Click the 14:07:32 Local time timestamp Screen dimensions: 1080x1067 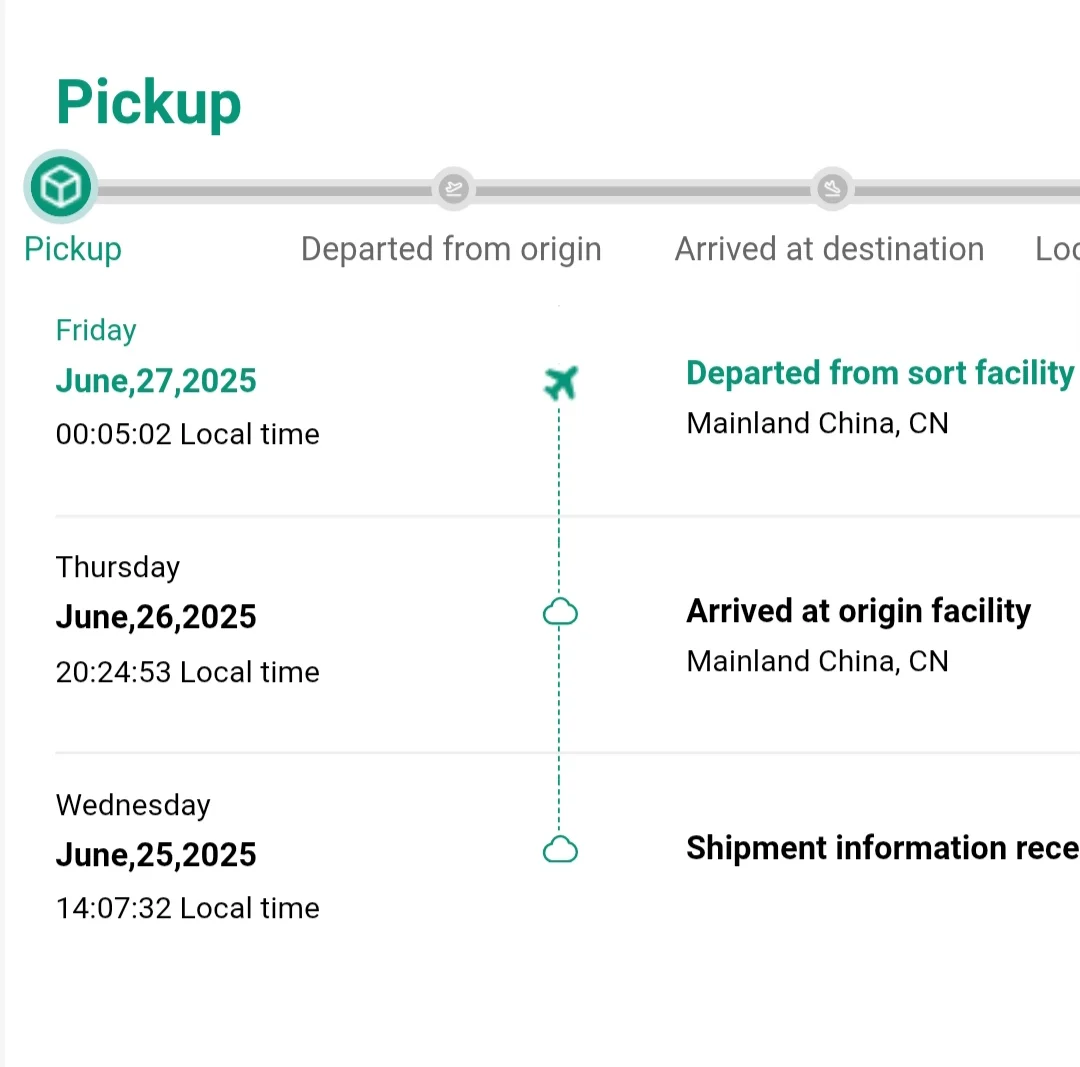tap(188, 908)
